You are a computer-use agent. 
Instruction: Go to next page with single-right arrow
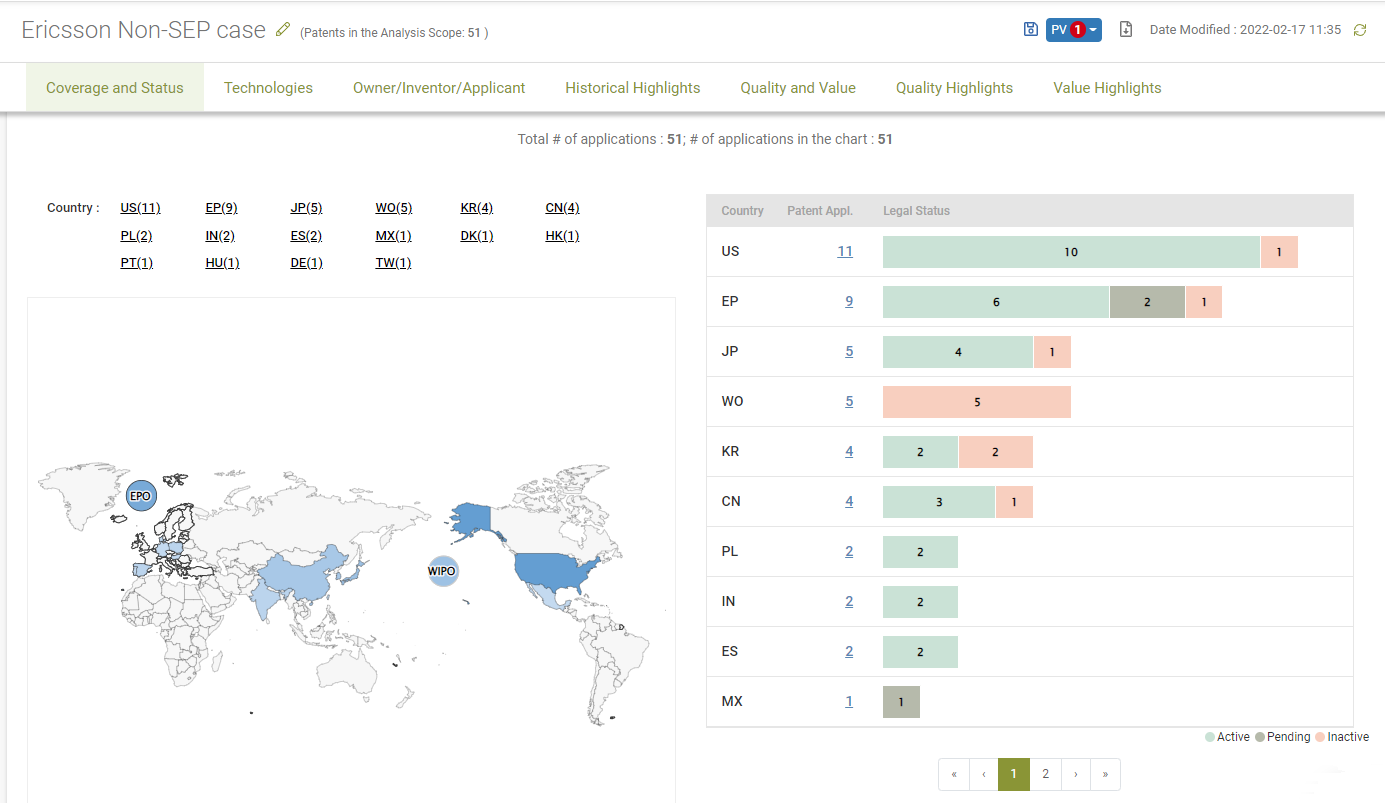pyautogui.click(x=1075, y=774)
